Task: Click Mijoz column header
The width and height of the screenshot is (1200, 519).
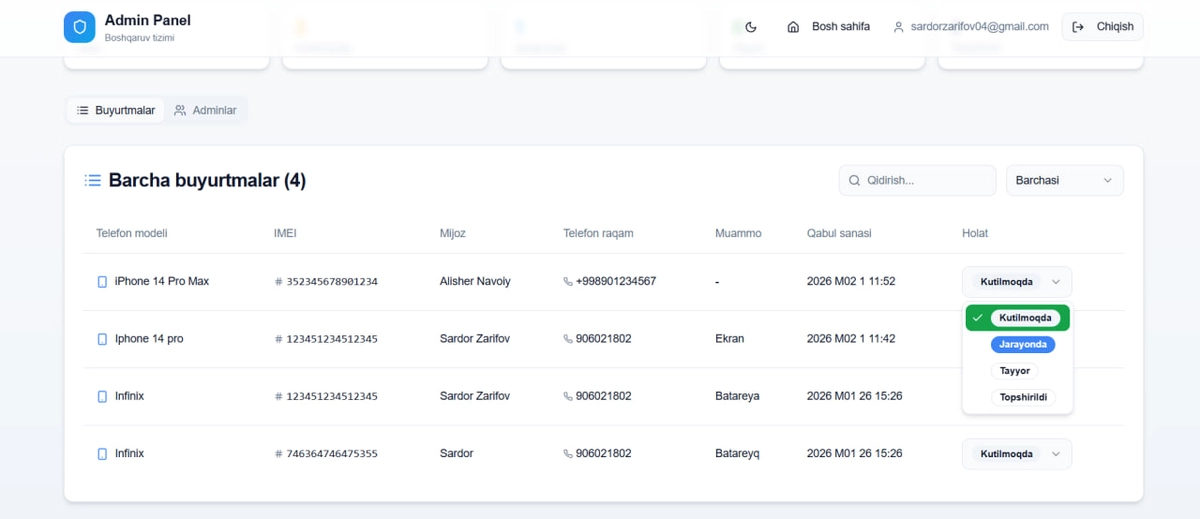Action: [x=453, y=233]
